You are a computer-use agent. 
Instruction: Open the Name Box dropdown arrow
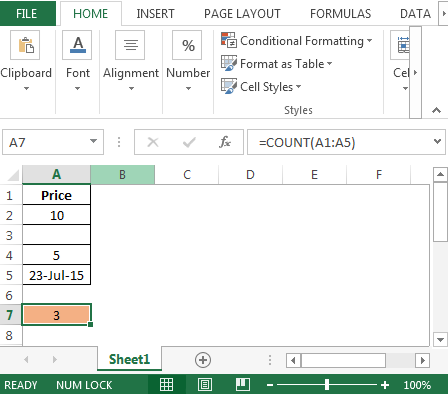tap(94, 141)
